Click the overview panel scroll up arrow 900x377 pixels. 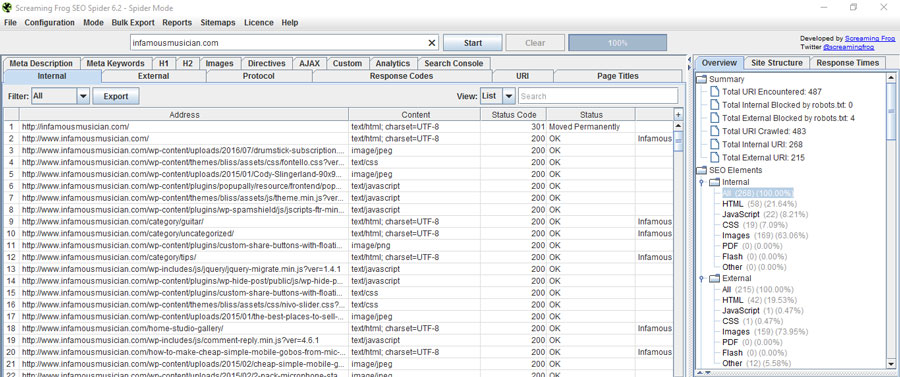tap(890, 77)
